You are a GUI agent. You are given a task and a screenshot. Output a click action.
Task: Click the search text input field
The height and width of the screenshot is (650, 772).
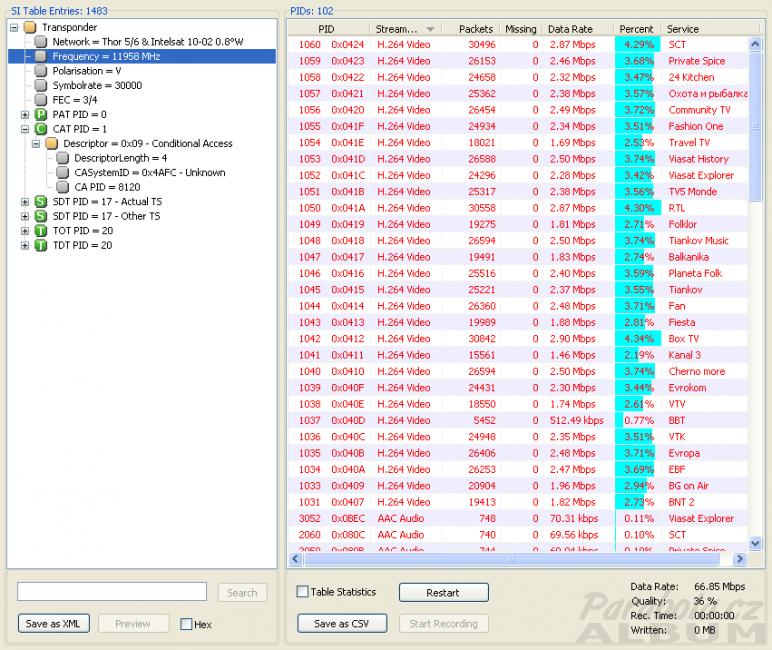click(x=112, y=591)
